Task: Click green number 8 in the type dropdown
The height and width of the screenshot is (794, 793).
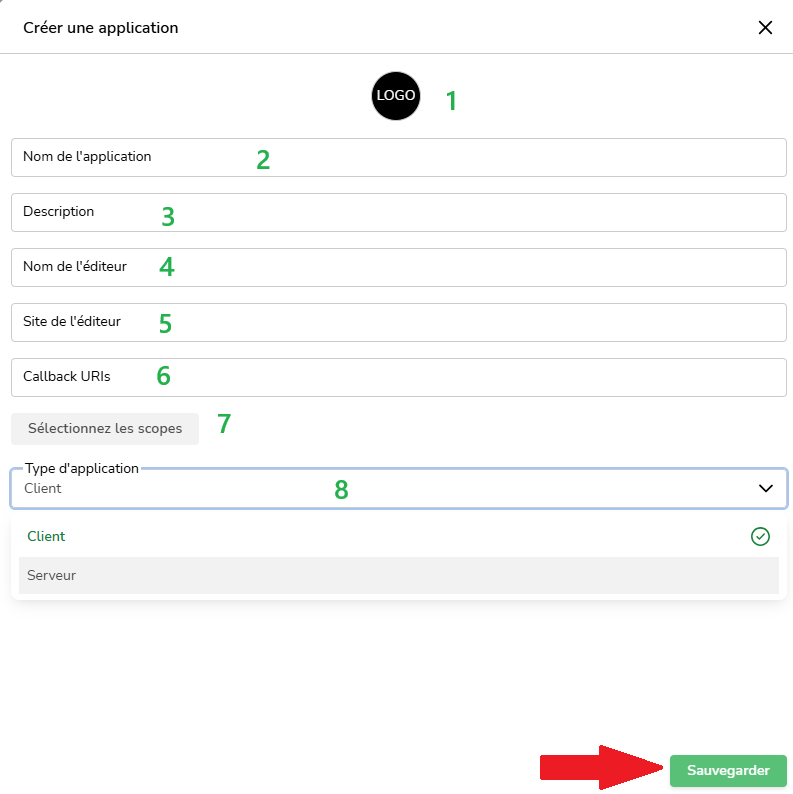Action: coord(341,490)
